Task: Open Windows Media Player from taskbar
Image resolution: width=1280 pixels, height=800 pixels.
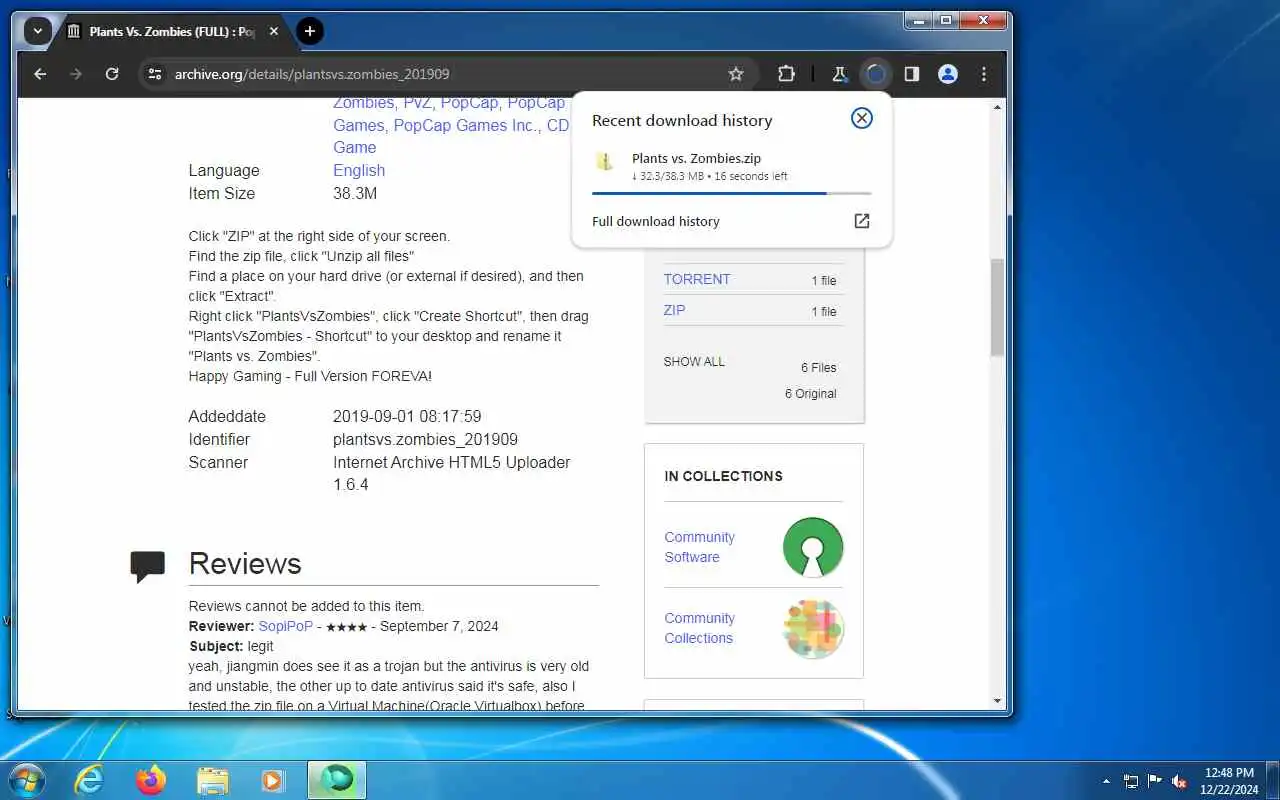Action: pyautogui.click(x=273, y=780)
